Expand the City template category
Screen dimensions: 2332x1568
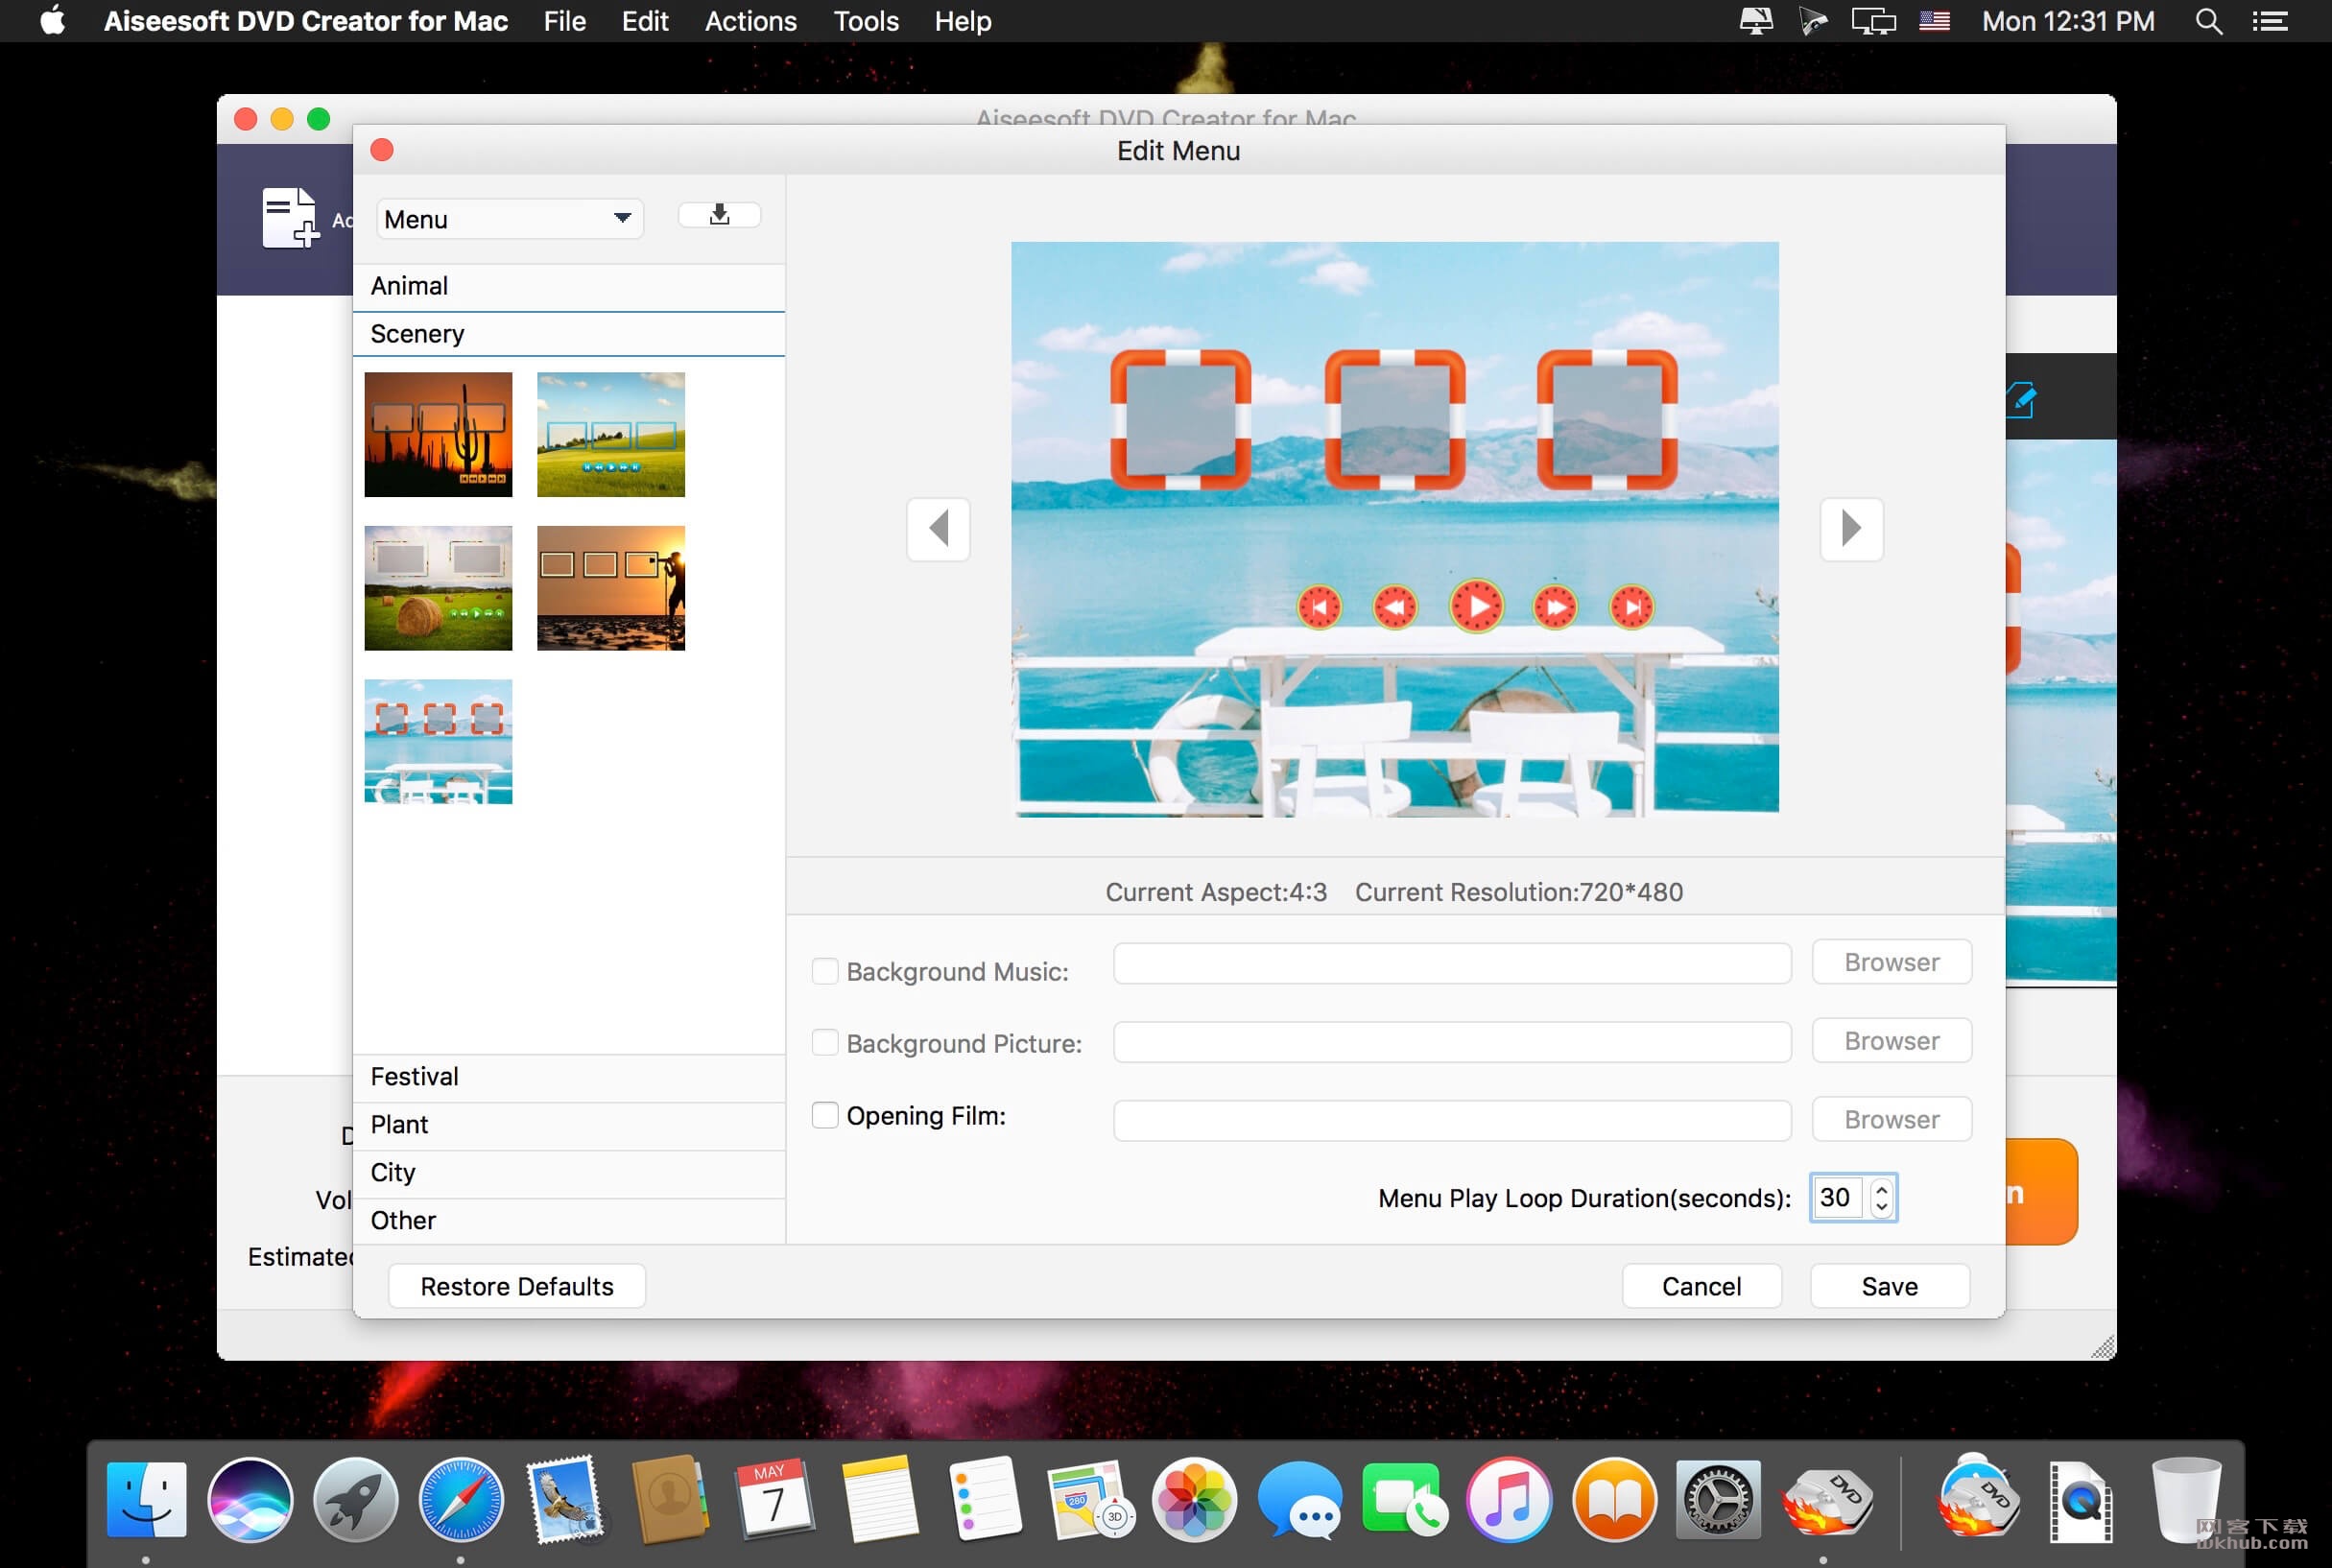[568, 1173]
